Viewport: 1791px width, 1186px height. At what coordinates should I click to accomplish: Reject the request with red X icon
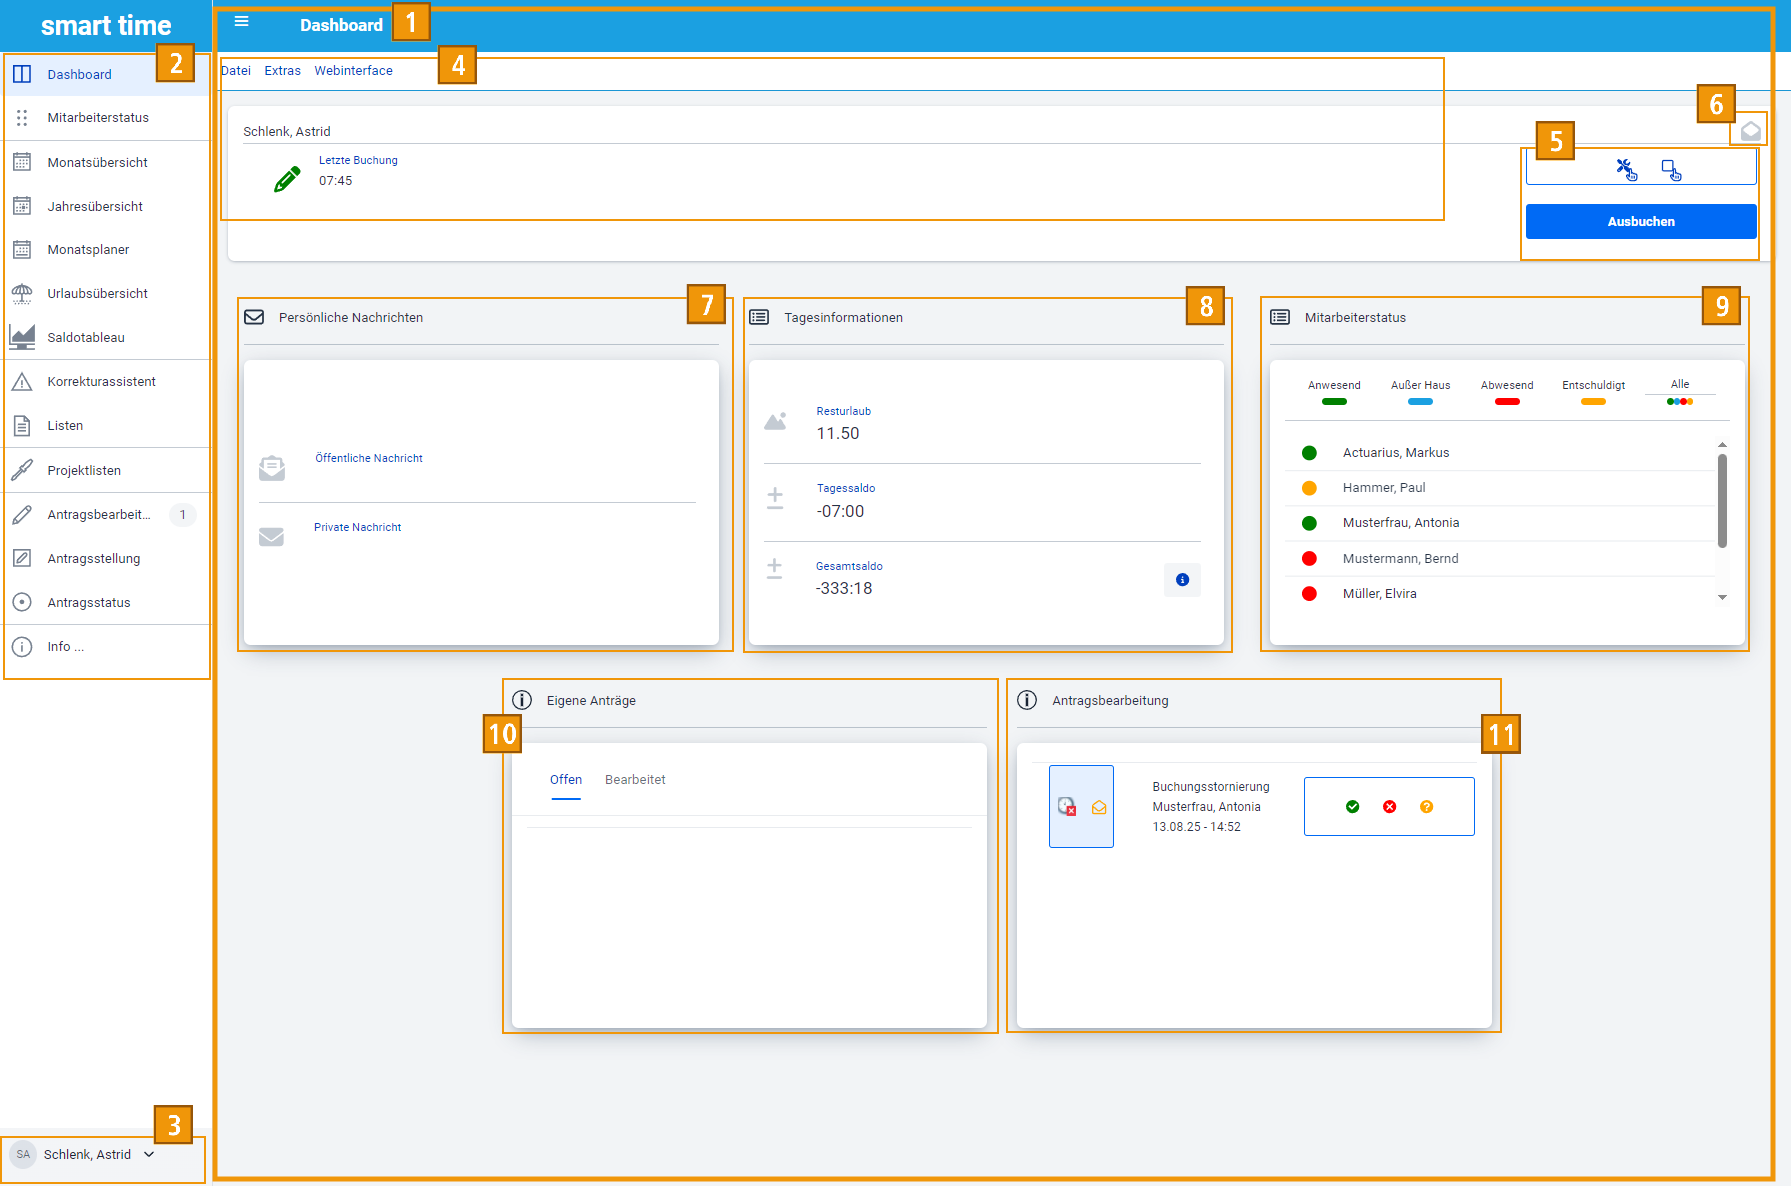1389,807
